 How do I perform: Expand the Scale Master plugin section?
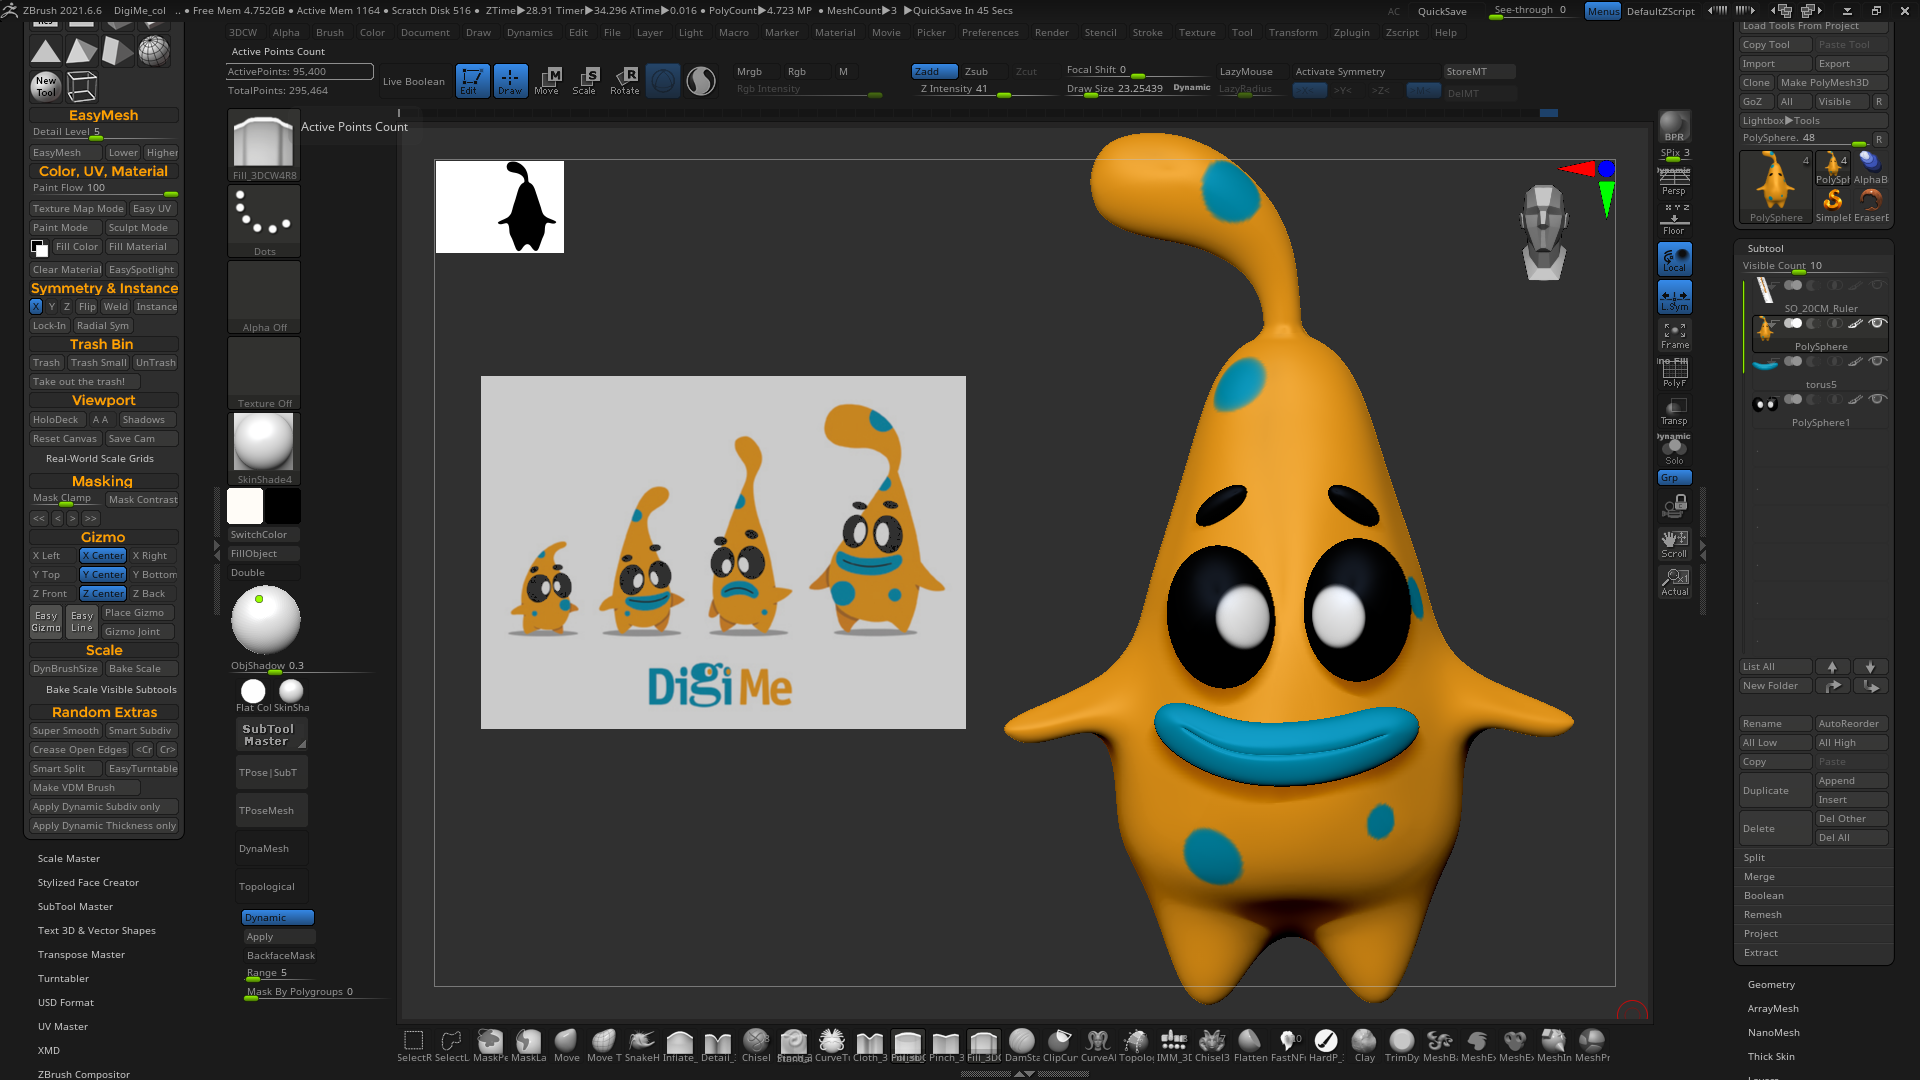click(69, 859)
